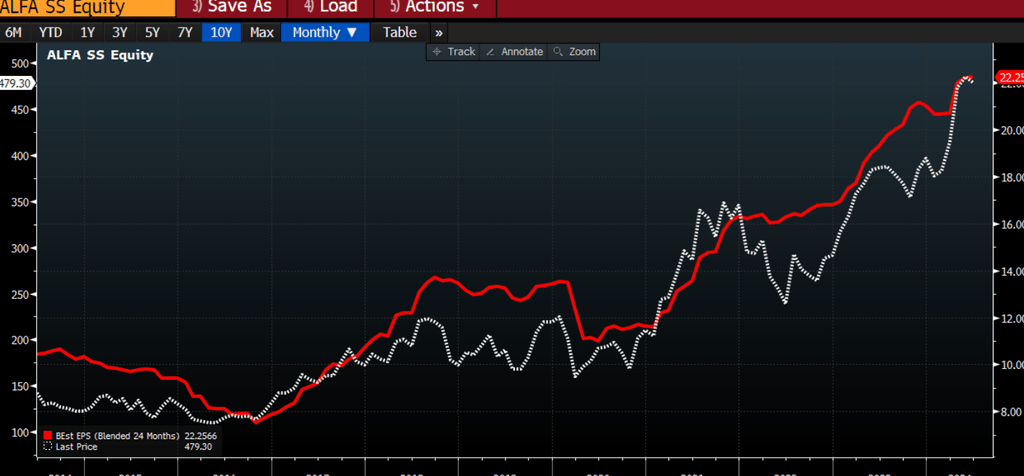Screen dimensions: 1024x476
Task: Show the Max time range
Action: click(x=262, y=32)
